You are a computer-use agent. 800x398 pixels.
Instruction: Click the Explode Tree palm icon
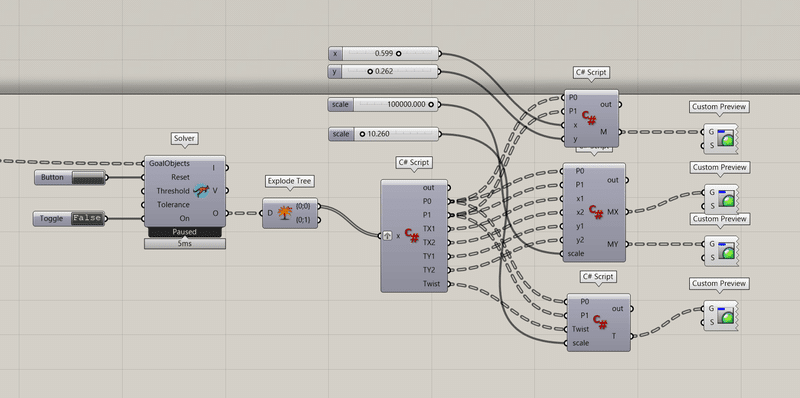[284, 213]
